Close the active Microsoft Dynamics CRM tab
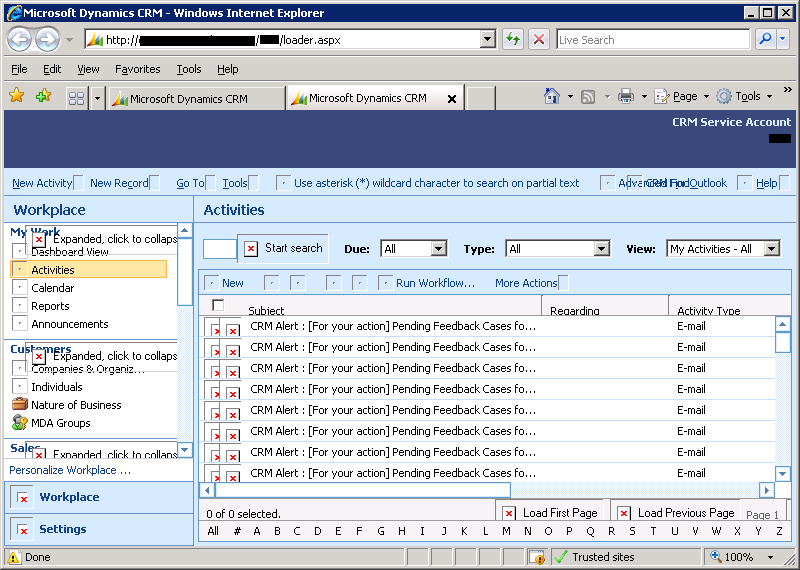The width and height of the screenshot is (800, 570). [x=452, y=99]
